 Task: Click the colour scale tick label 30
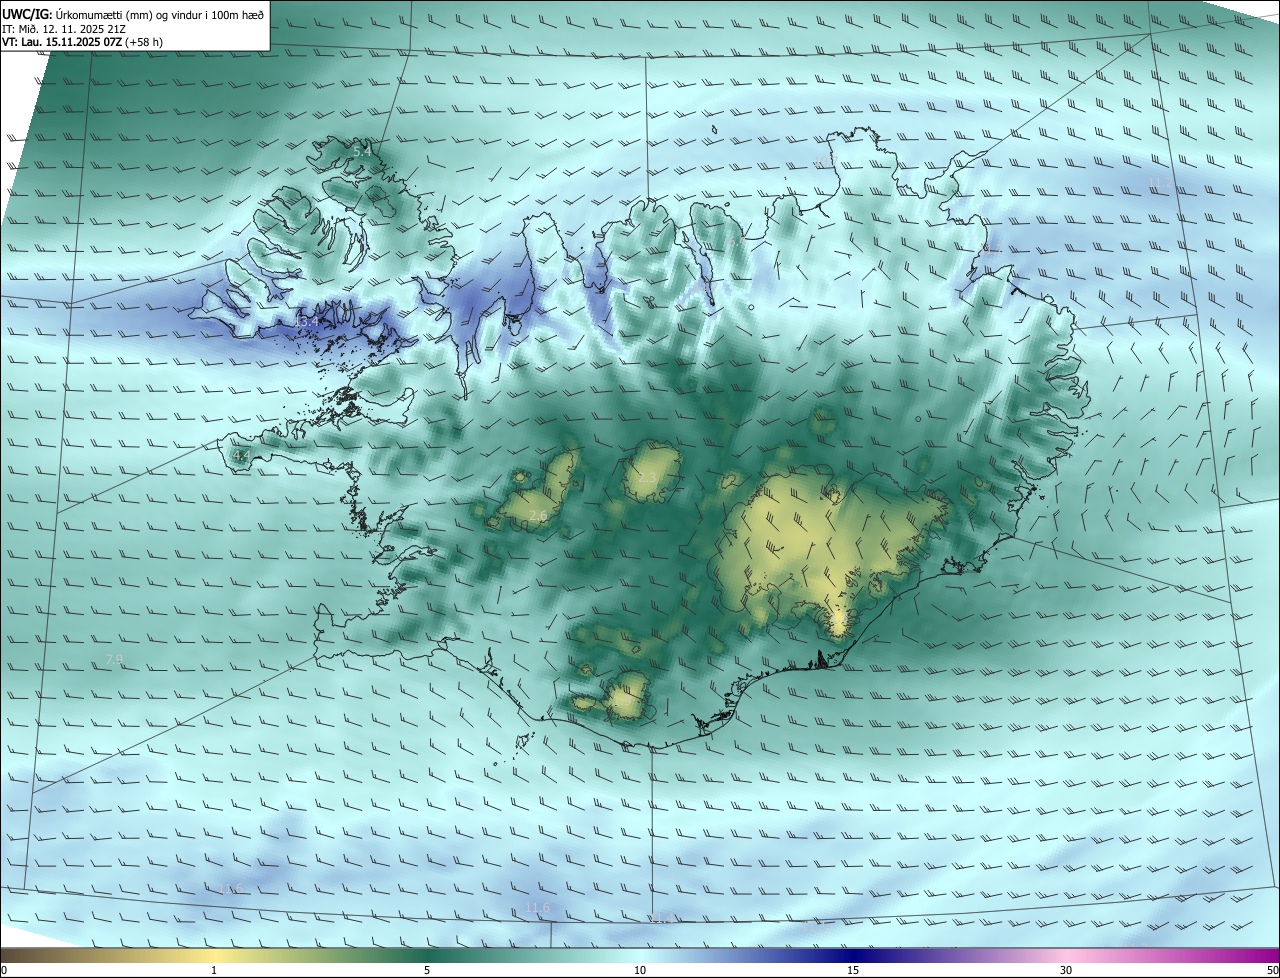click(1066, 971)
